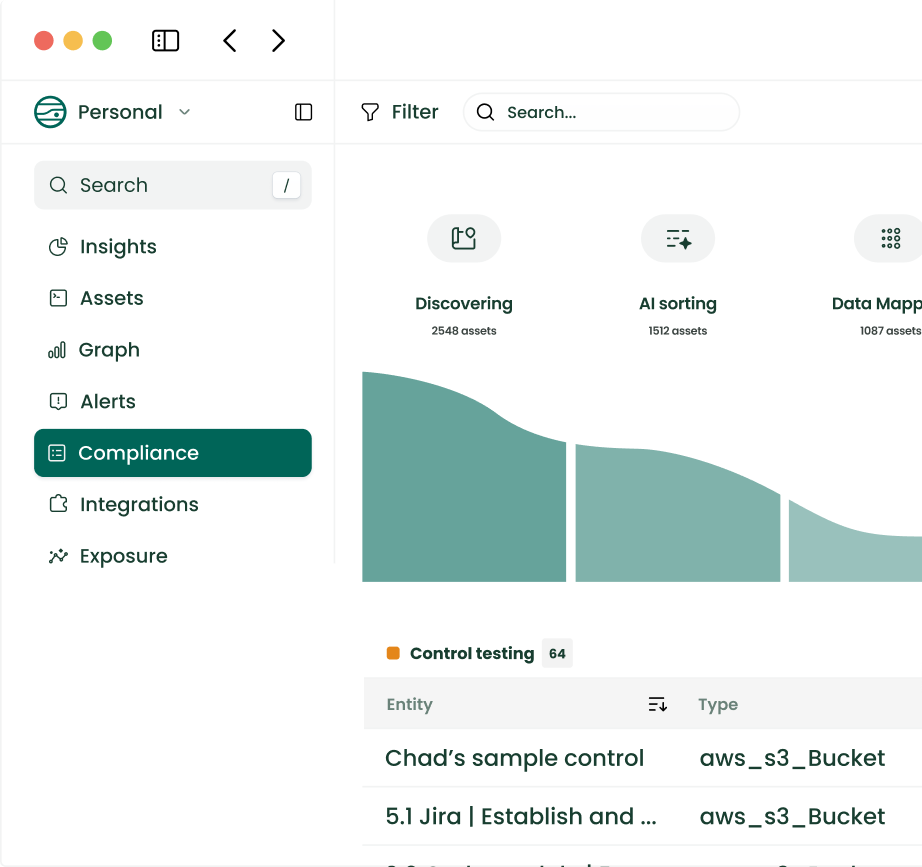
Task: Click the Alerts exclamation icon
Action: 58,401
